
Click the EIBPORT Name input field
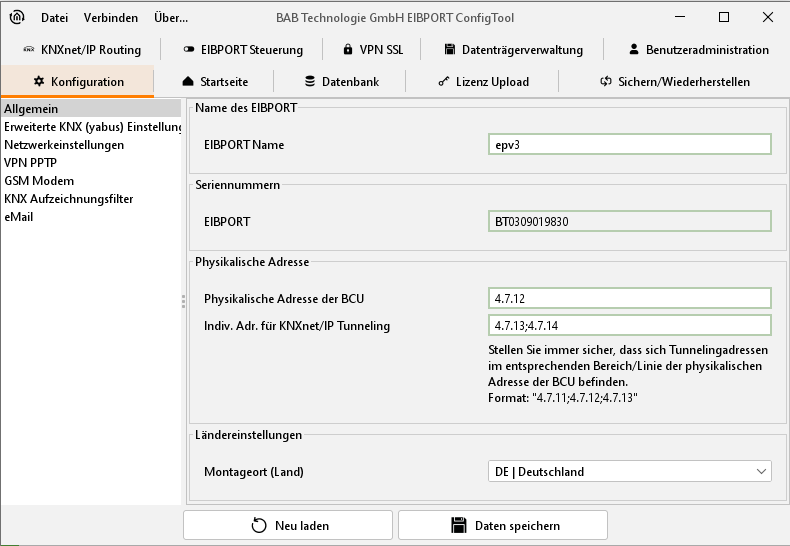tap(628, 144)
